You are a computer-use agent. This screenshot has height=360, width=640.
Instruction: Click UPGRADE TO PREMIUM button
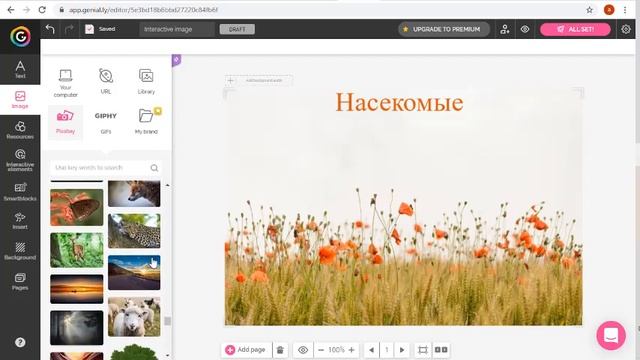coord(443,29)
